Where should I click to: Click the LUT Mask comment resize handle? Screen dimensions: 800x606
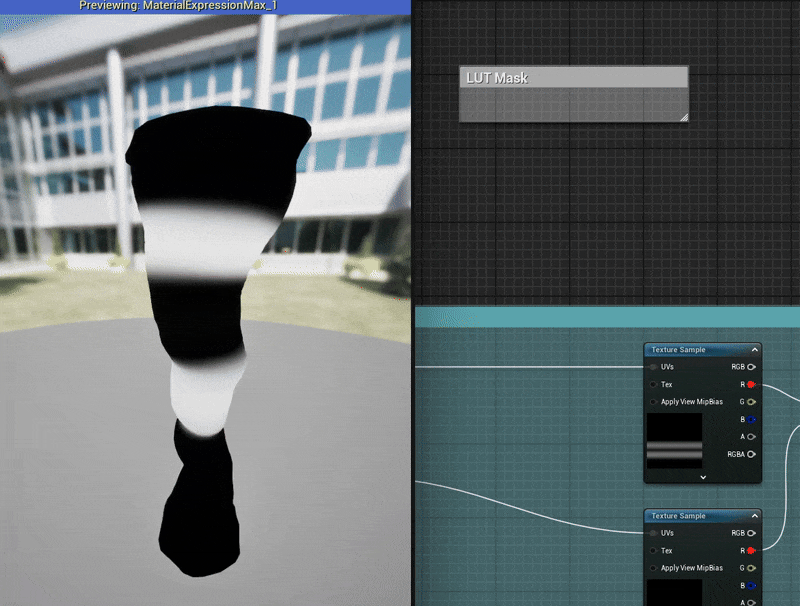683,117
